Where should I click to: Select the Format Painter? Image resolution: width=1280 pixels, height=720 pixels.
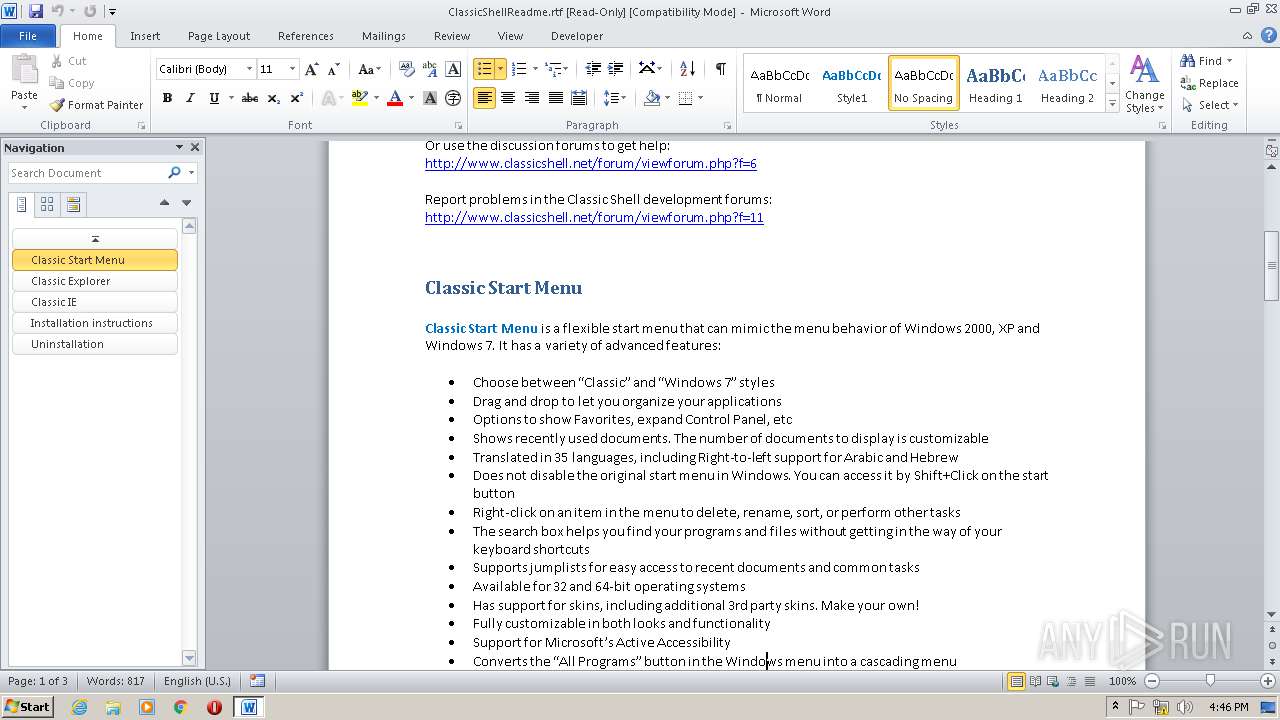click(x=97, y=105)
